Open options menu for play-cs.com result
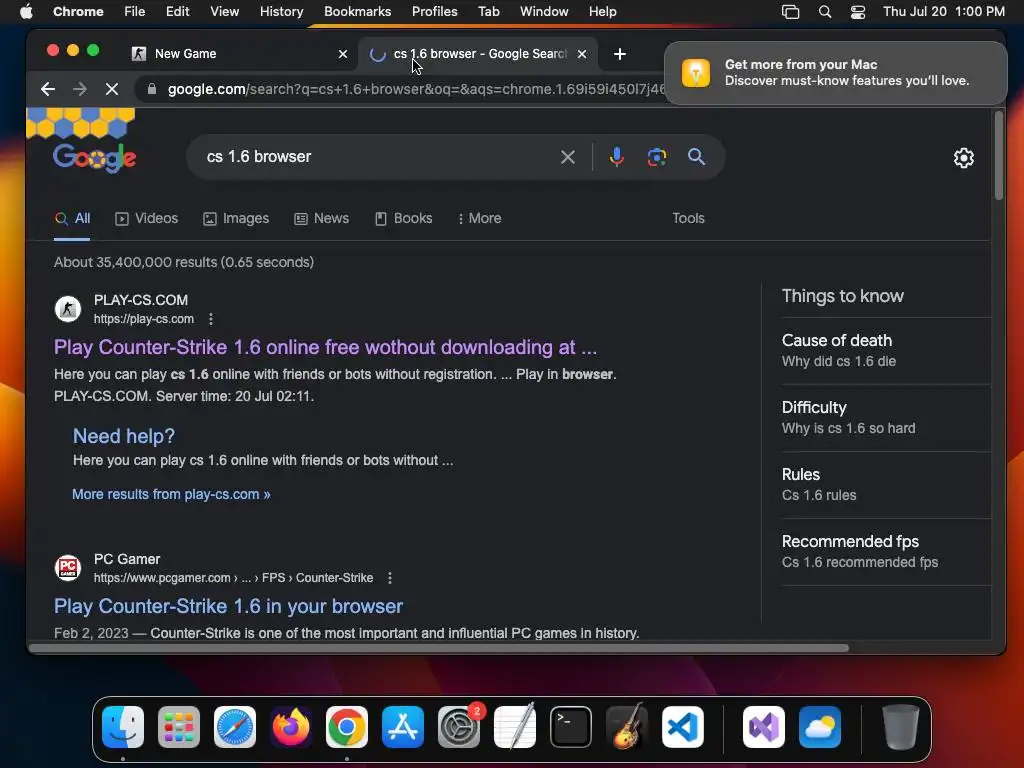This screenshot has height=768, width=1024. click(210, 319)
